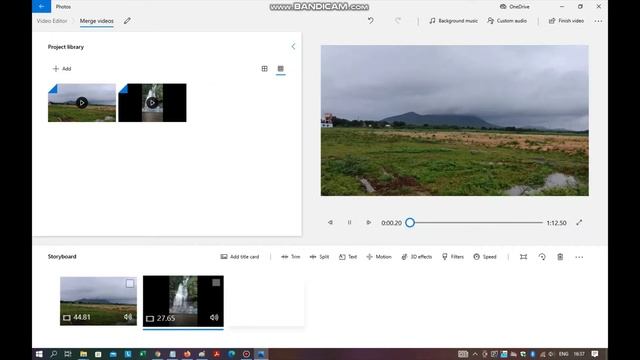Select the Merge videos project title
The image size is (640, 360).
coord(97,21)
